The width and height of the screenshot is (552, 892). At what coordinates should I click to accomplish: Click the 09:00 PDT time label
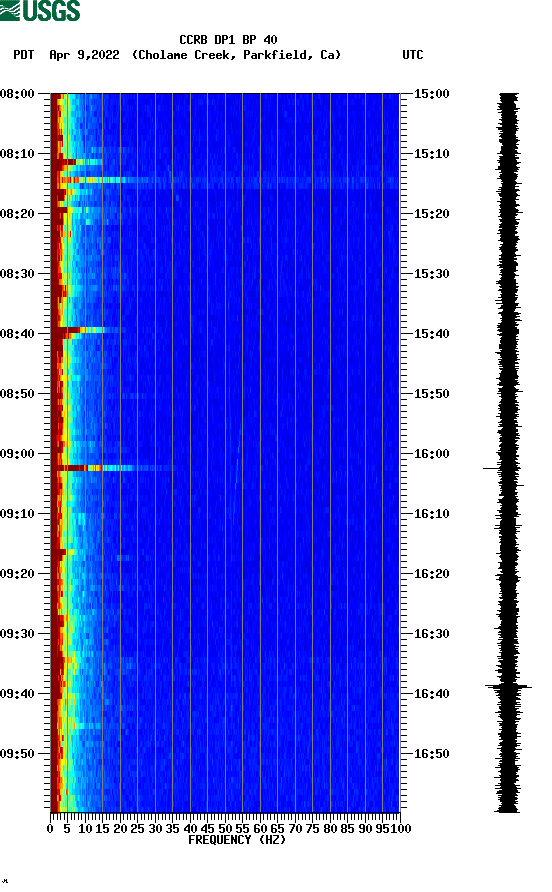tap(18, 453)
